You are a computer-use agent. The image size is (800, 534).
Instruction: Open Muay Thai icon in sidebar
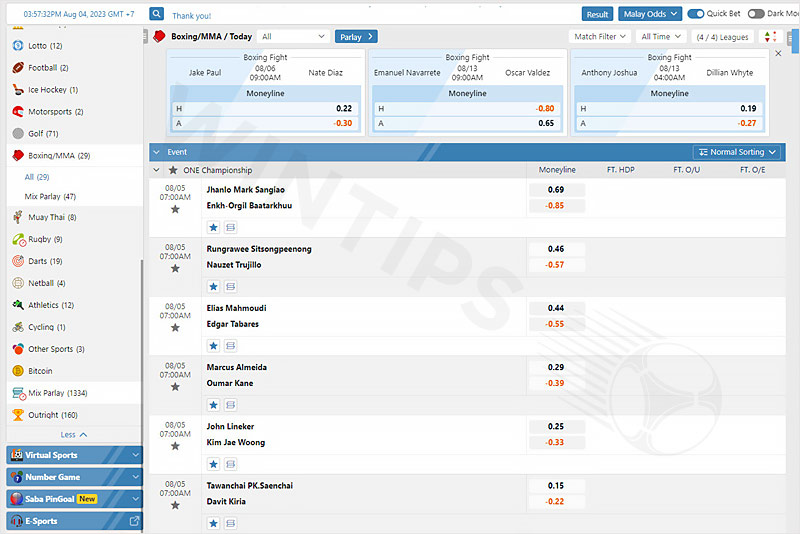pos(18,217)
